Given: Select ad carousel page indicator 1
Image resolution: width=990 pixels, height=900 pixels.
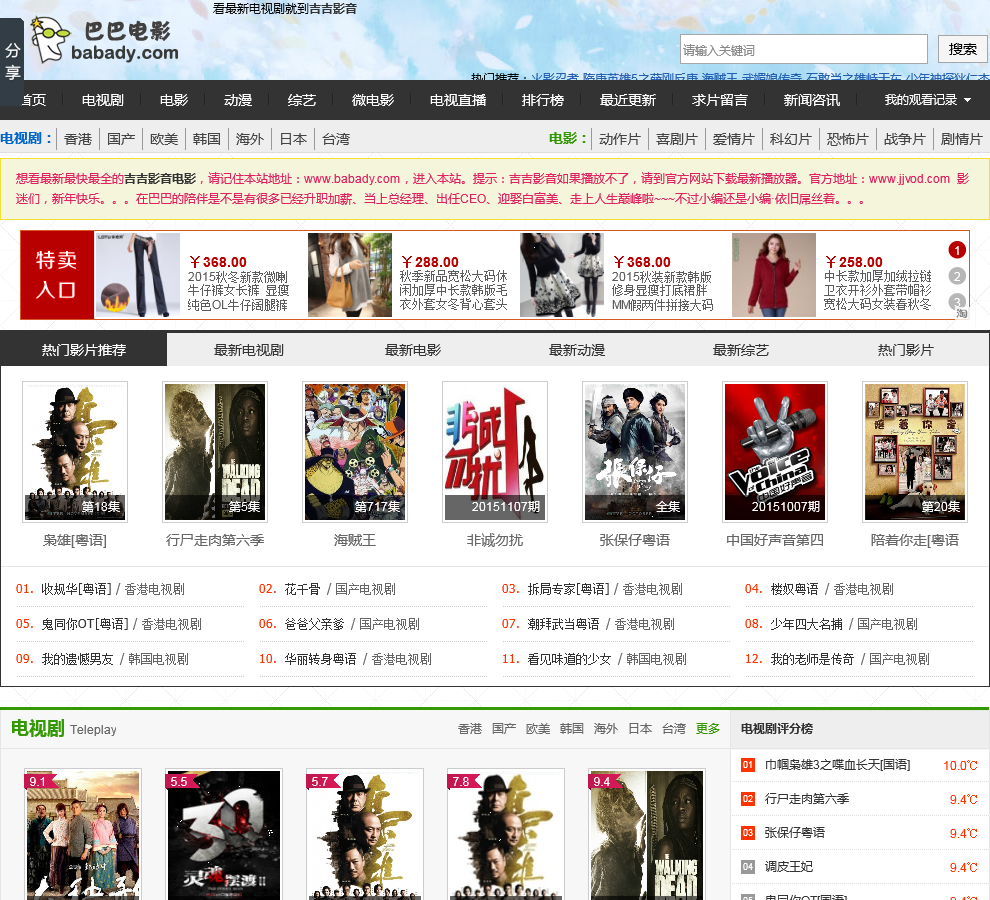Looking at the screenshot, I should 957,250.
